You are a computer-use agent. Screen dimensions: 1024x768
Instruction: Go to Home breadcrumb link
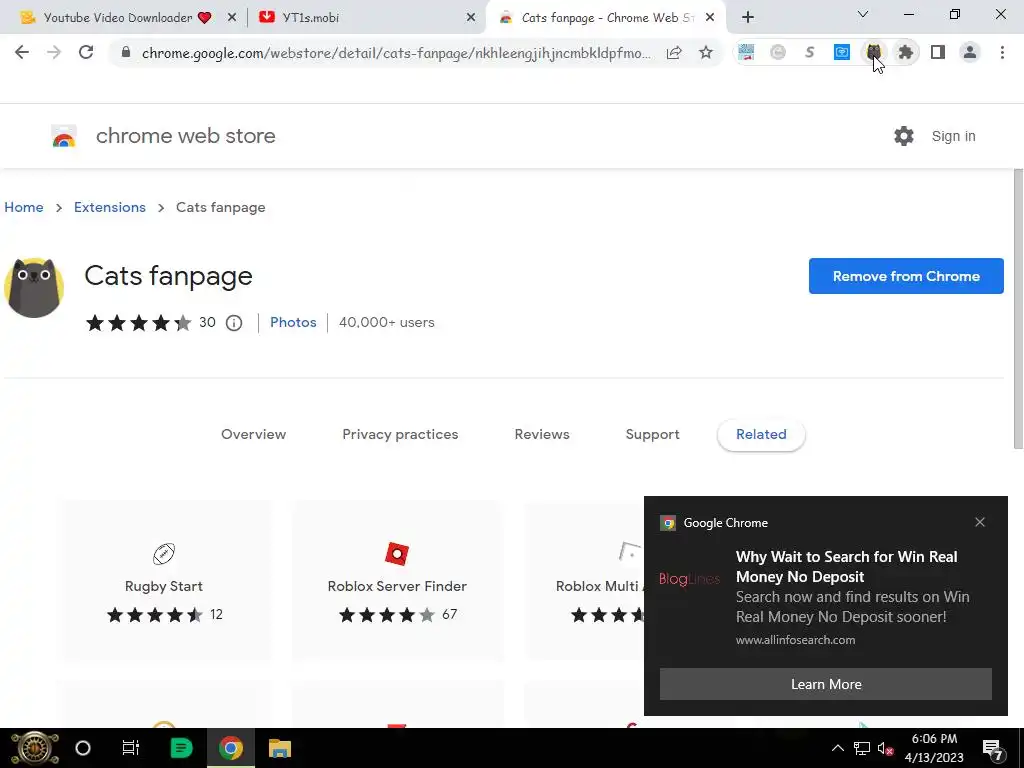click(x=24, y=207)
